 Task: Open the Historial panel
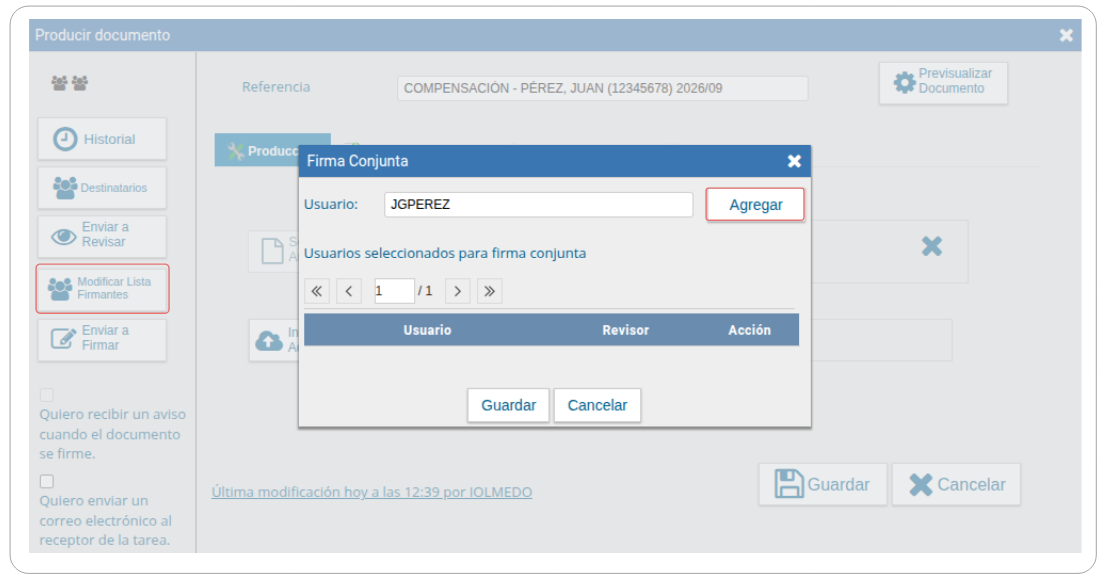pos(102,139)
